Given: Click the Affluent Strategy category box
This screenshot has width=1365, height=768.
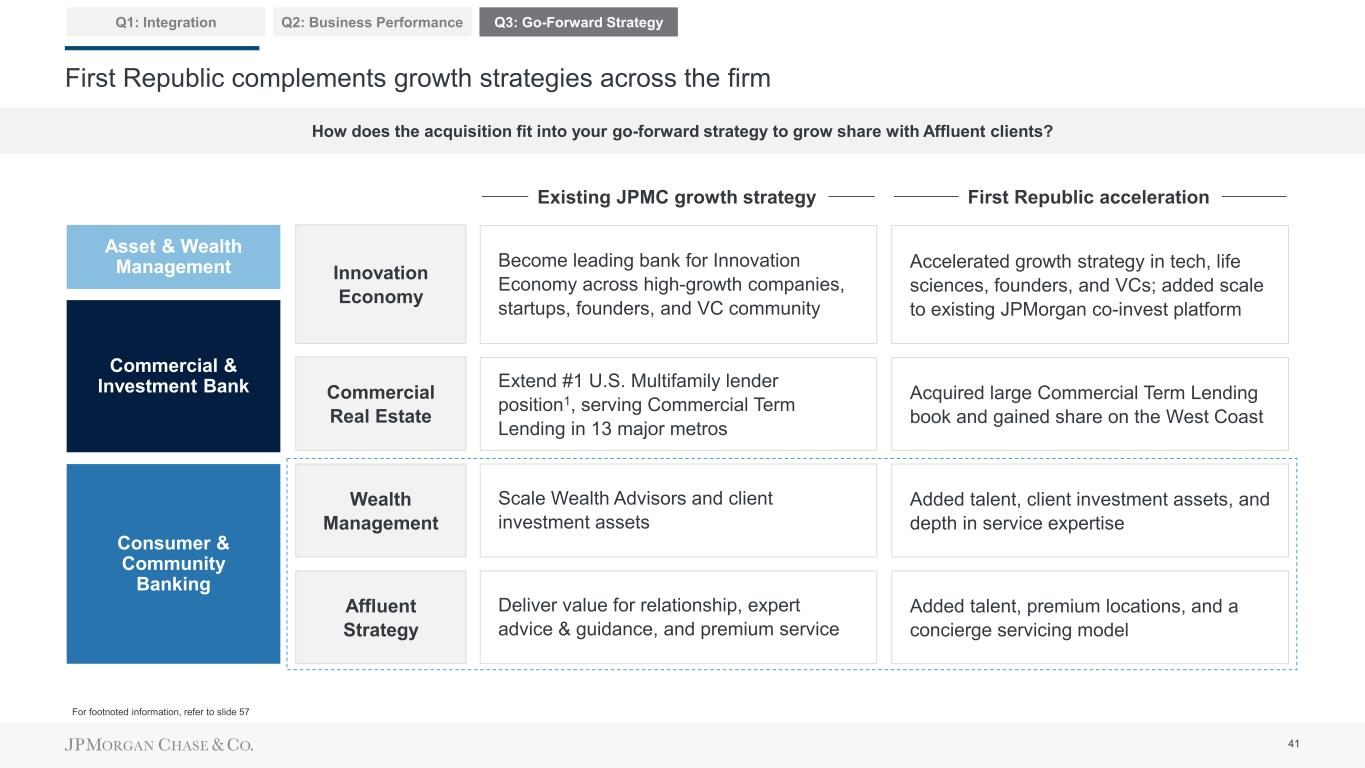Looking at the screenshot, I should tap(380, 618).
